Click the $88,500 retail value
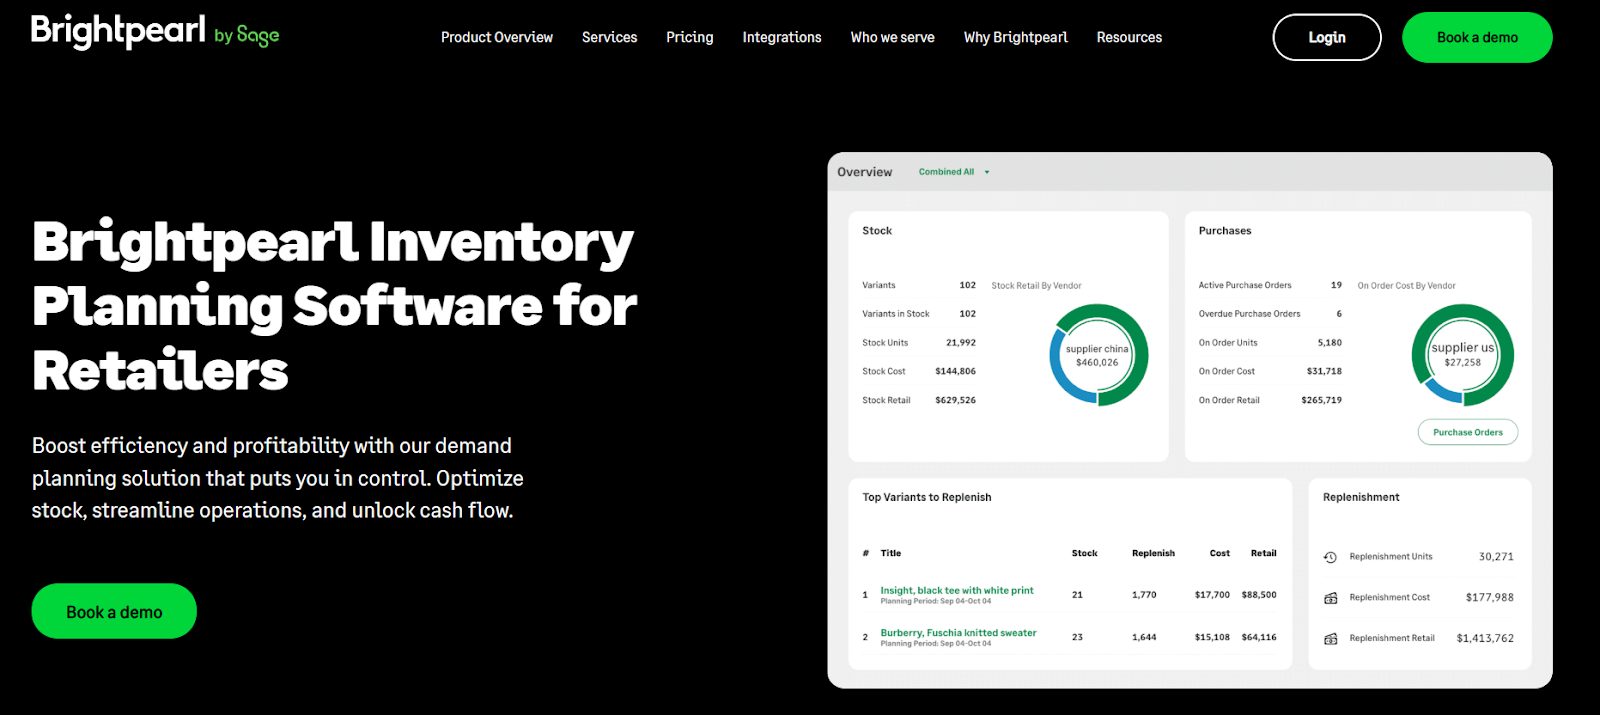 pos(1259,595)
